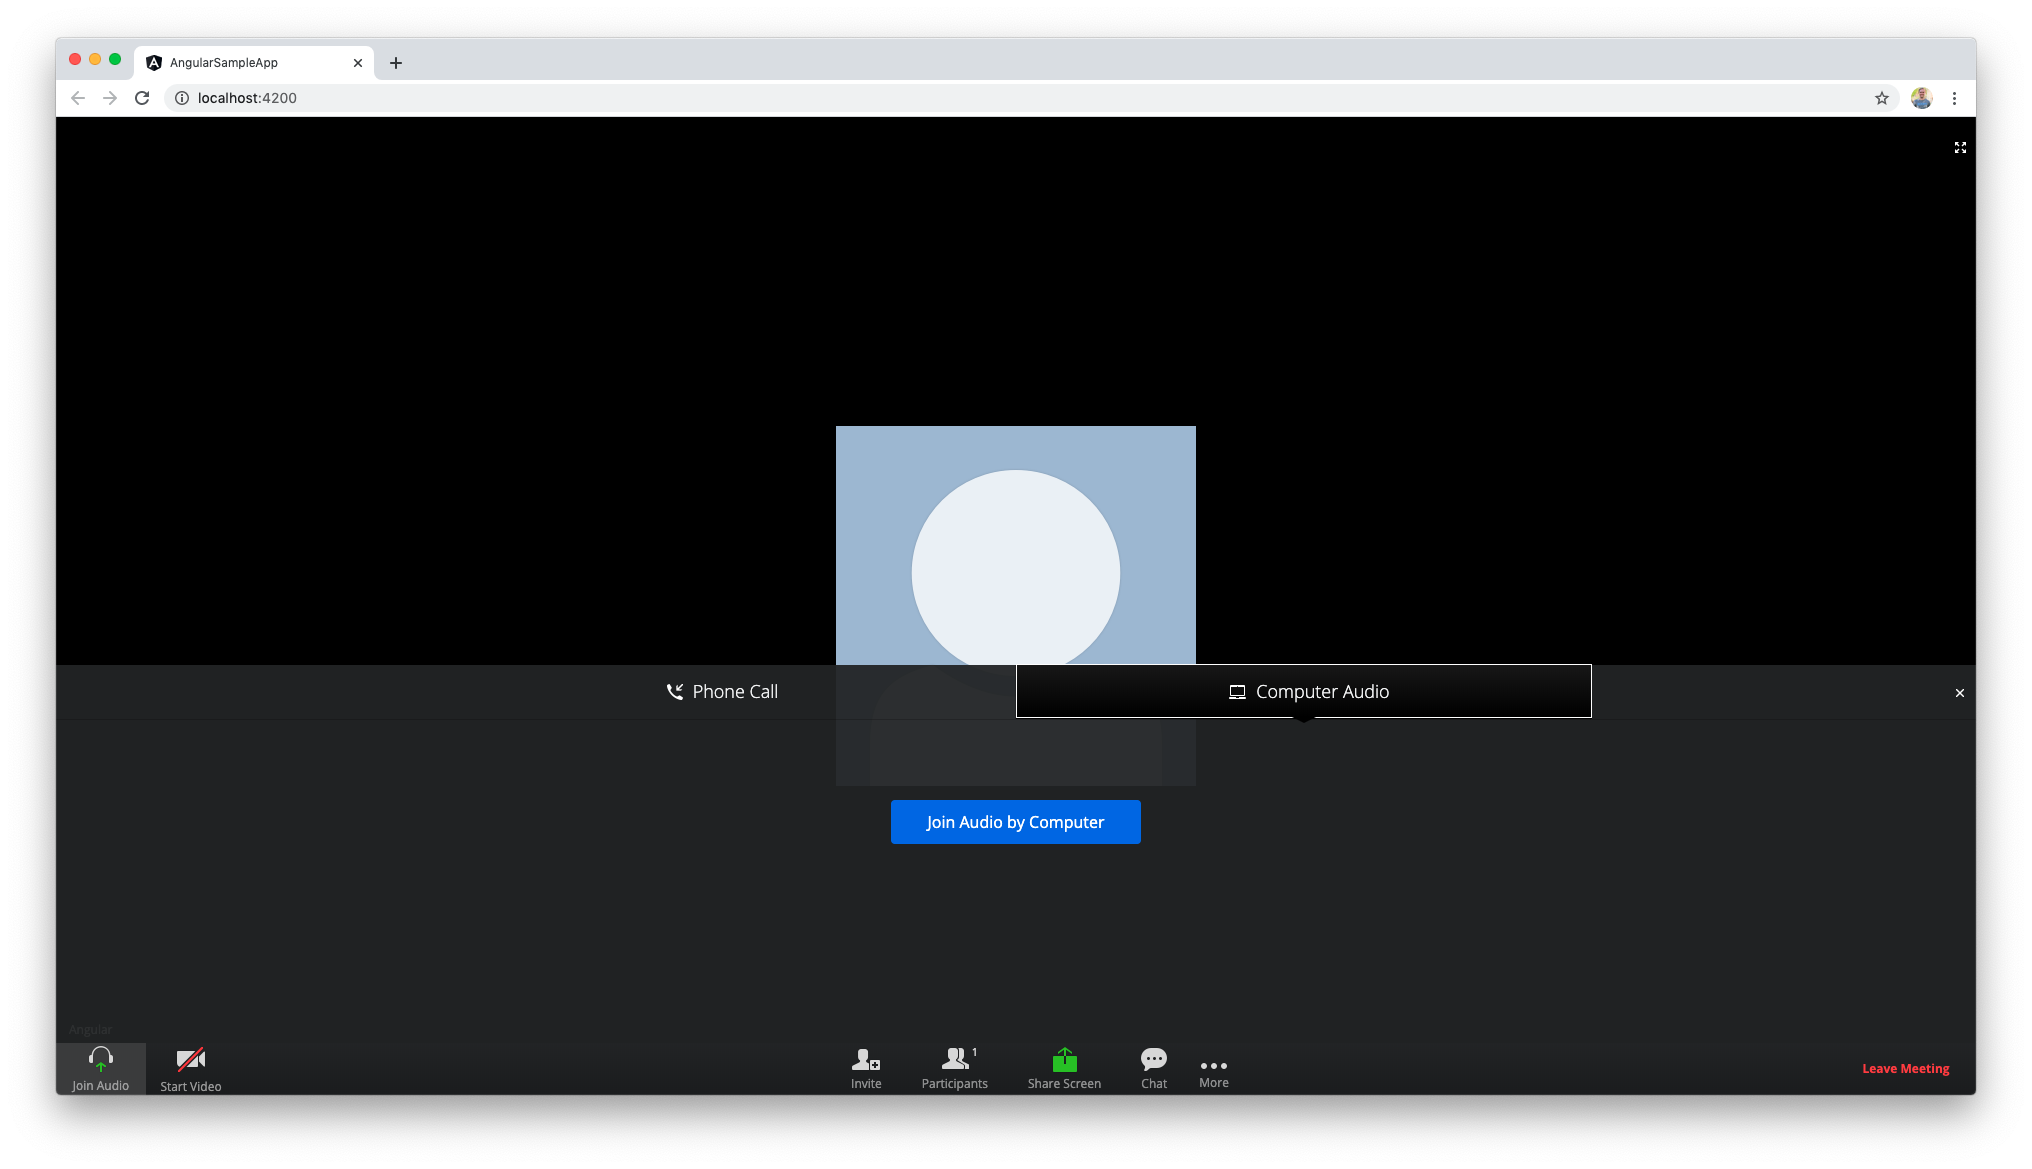Open the Invite participants icon

coord(866,1060)
